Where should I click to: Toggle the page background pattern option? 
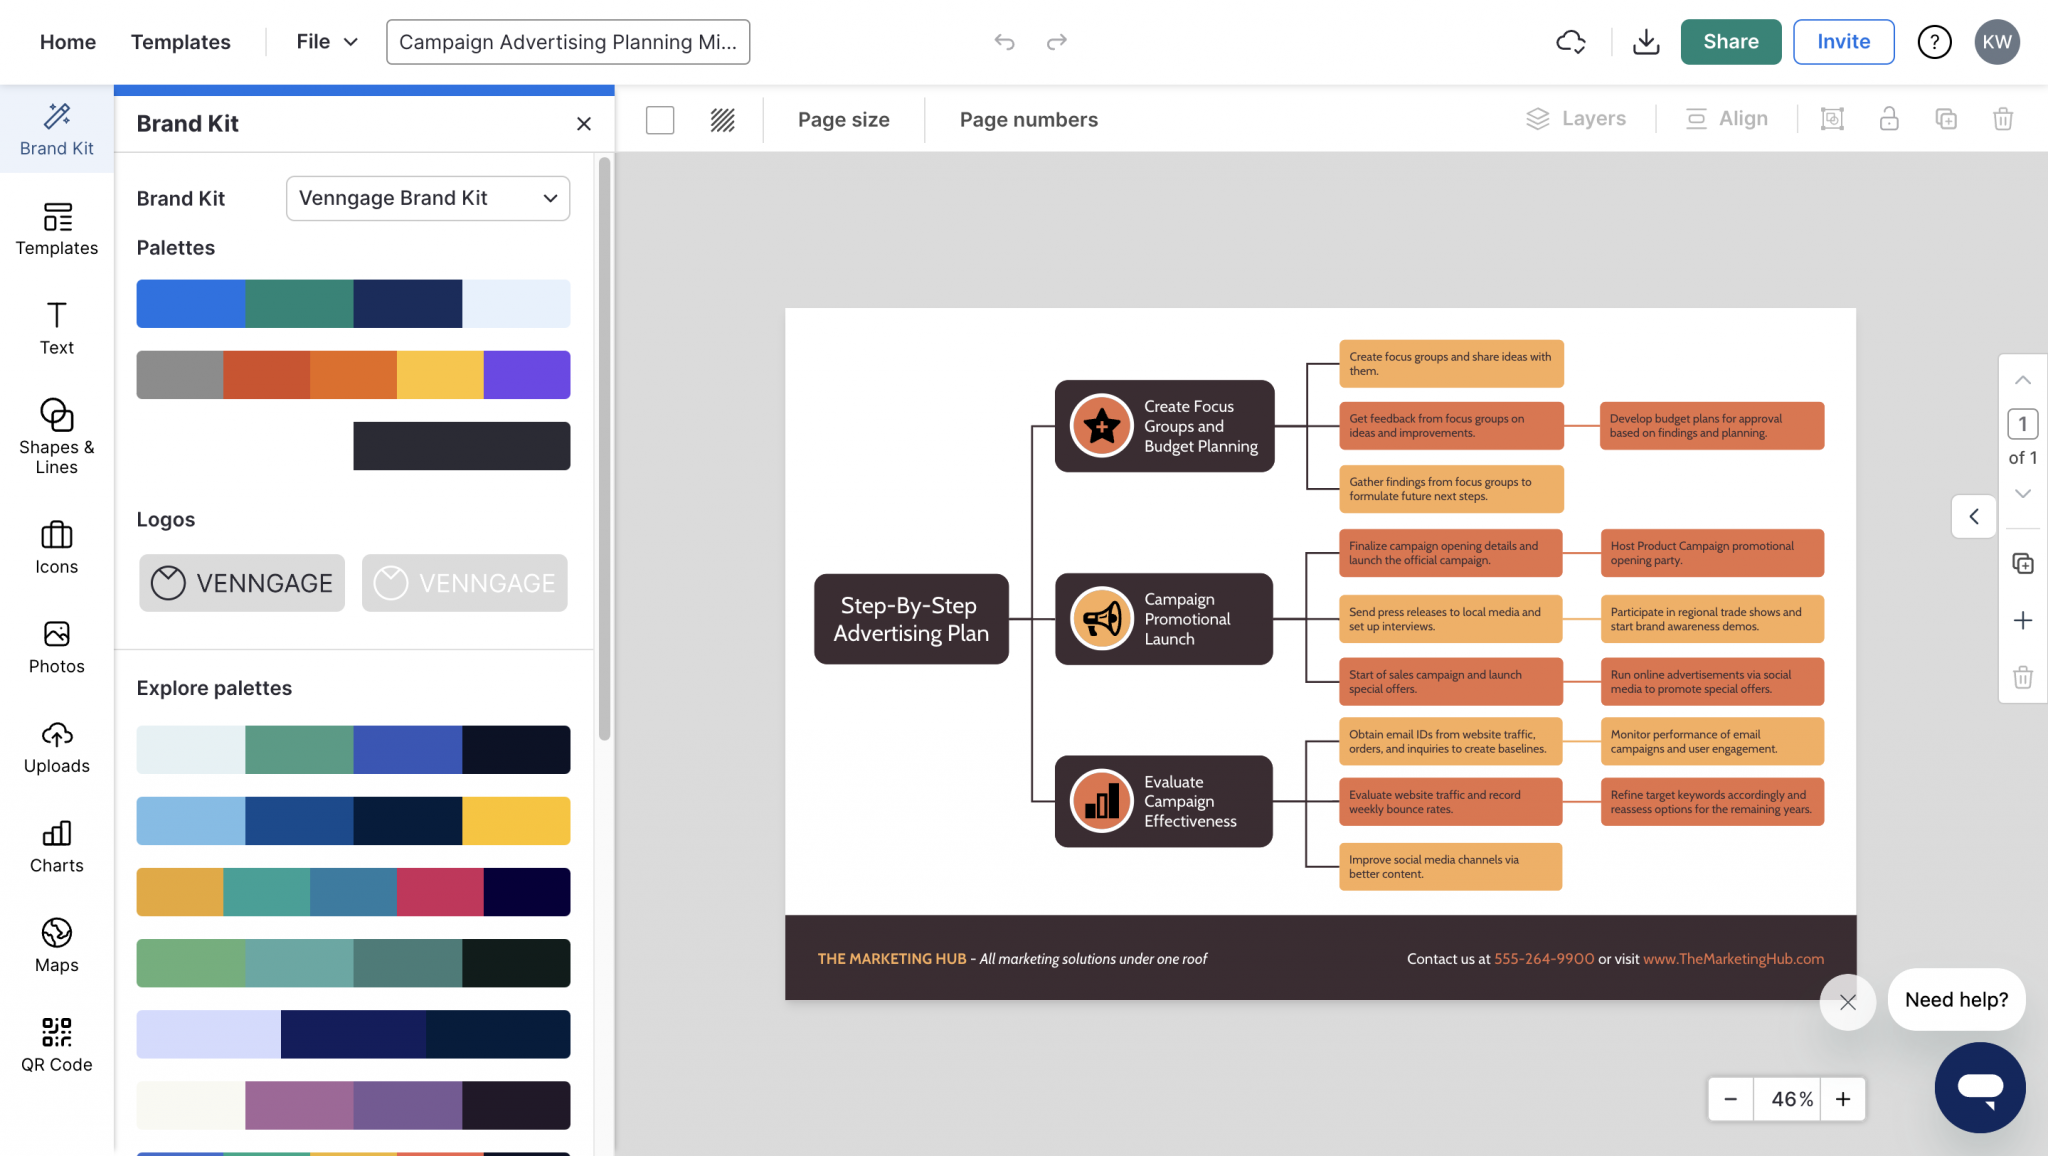tap(722, 119)
